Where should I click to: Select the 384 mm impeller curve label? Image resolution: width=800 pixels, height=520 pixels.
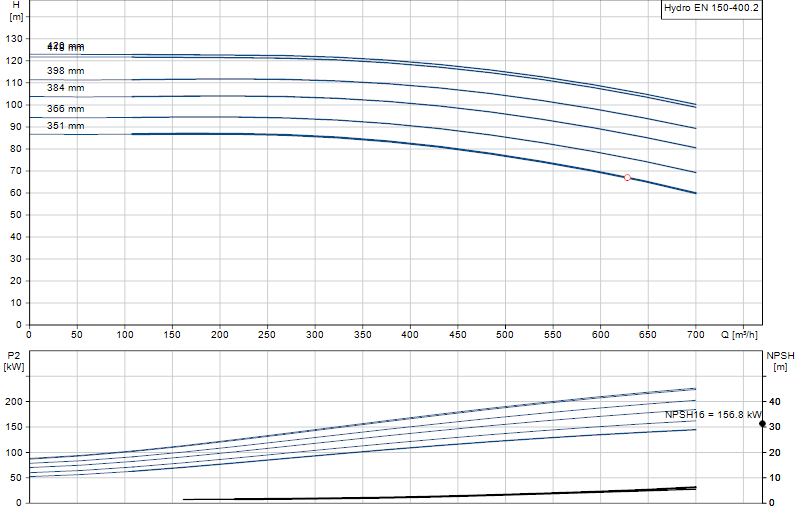[x=65, y=88]
